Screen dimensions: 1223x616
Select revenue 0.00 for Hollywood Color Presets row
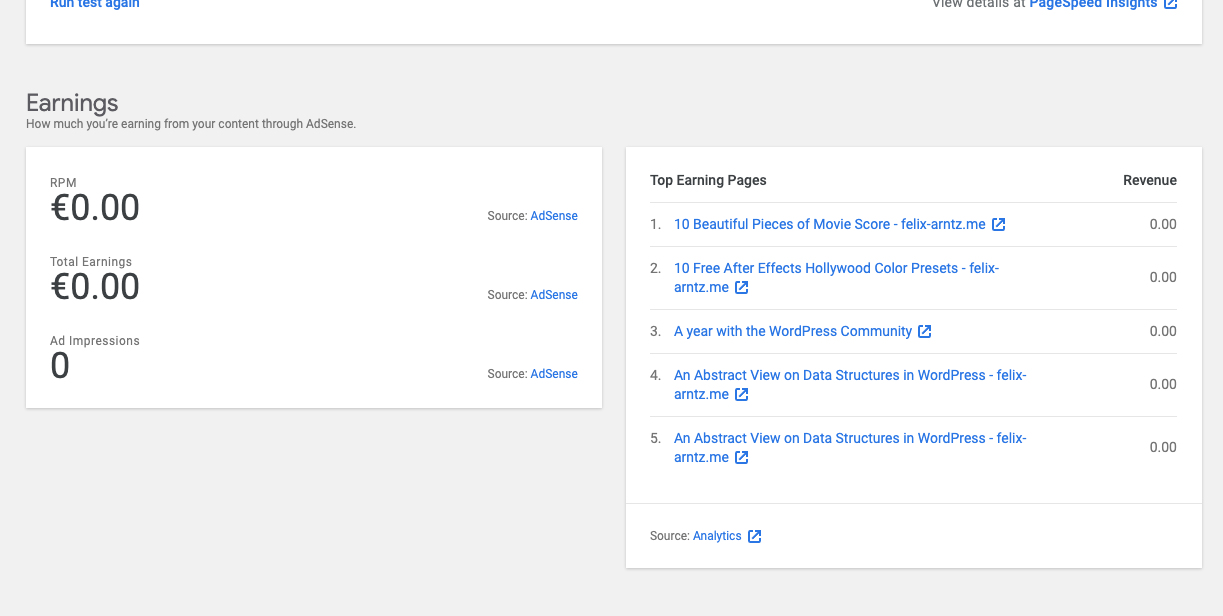1163,278
